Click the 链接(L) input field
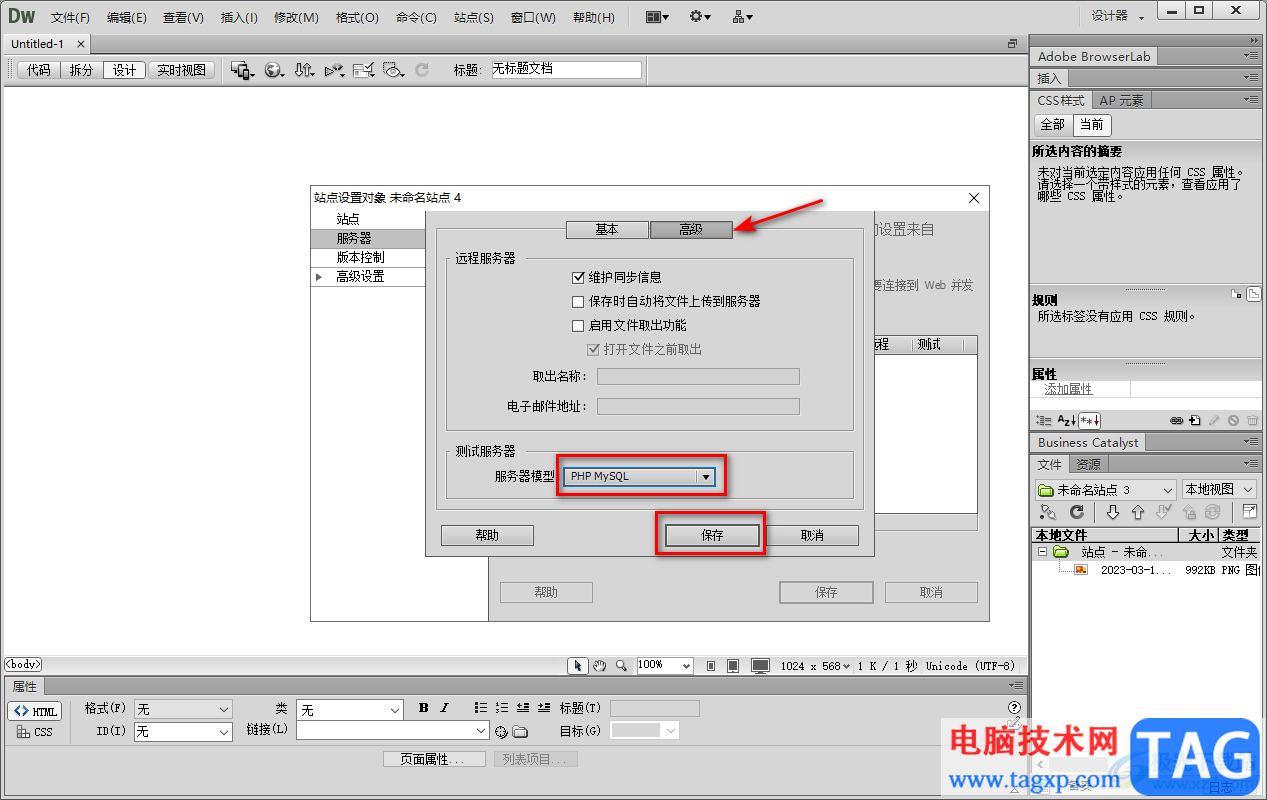This screenshot has height=800, width=1267. (392, 731)
